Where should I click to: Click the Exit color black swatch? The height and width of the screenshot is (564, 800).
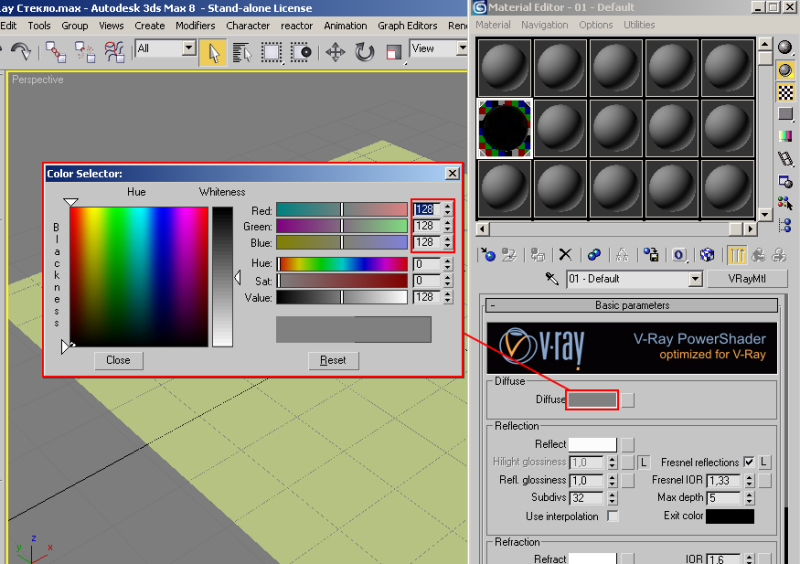click(x=730, y=516)
